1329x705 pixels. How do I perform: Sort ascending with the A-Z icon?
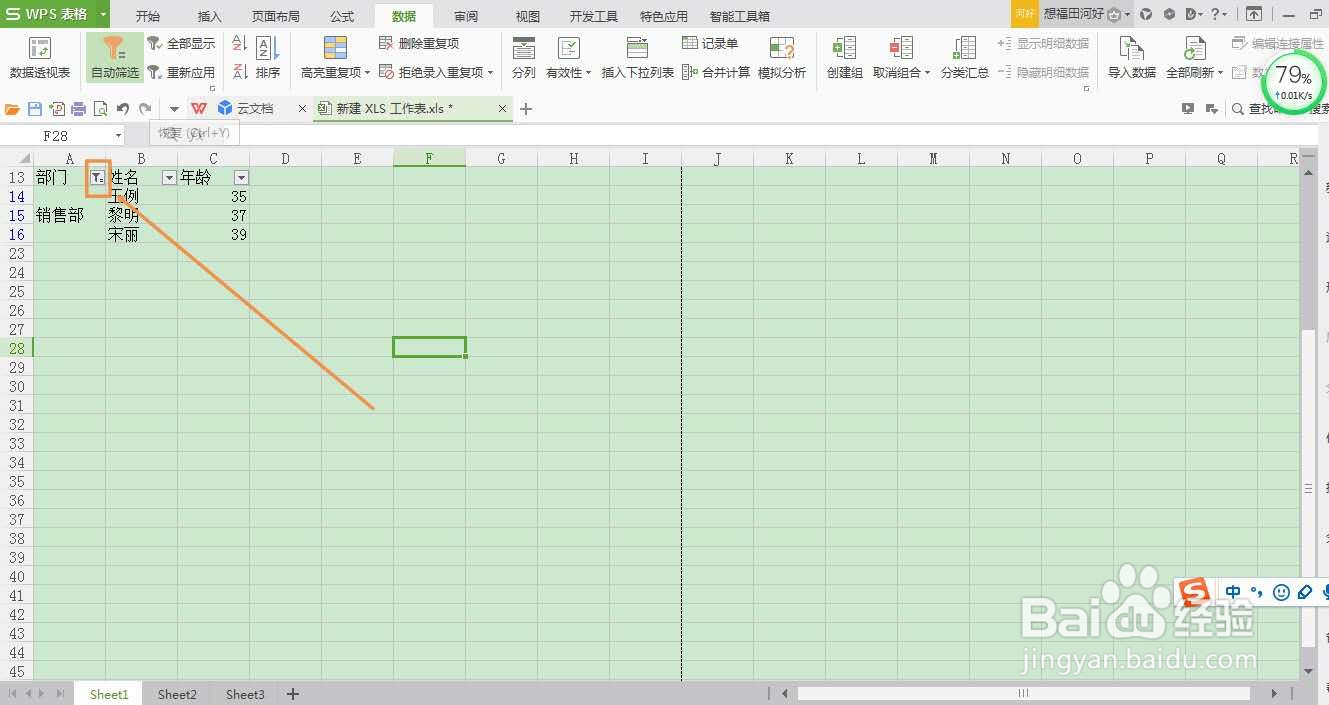coord(240,44)
